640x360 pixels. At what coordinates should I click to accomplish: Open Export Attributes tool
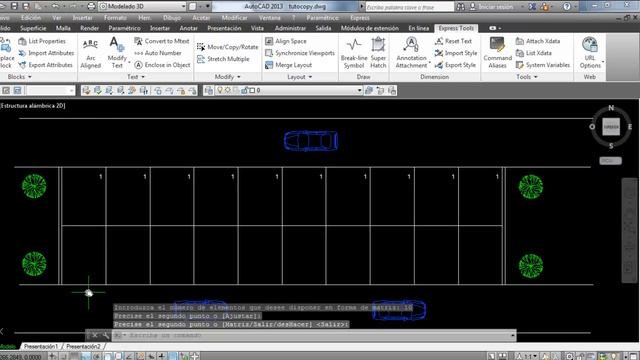46,65
